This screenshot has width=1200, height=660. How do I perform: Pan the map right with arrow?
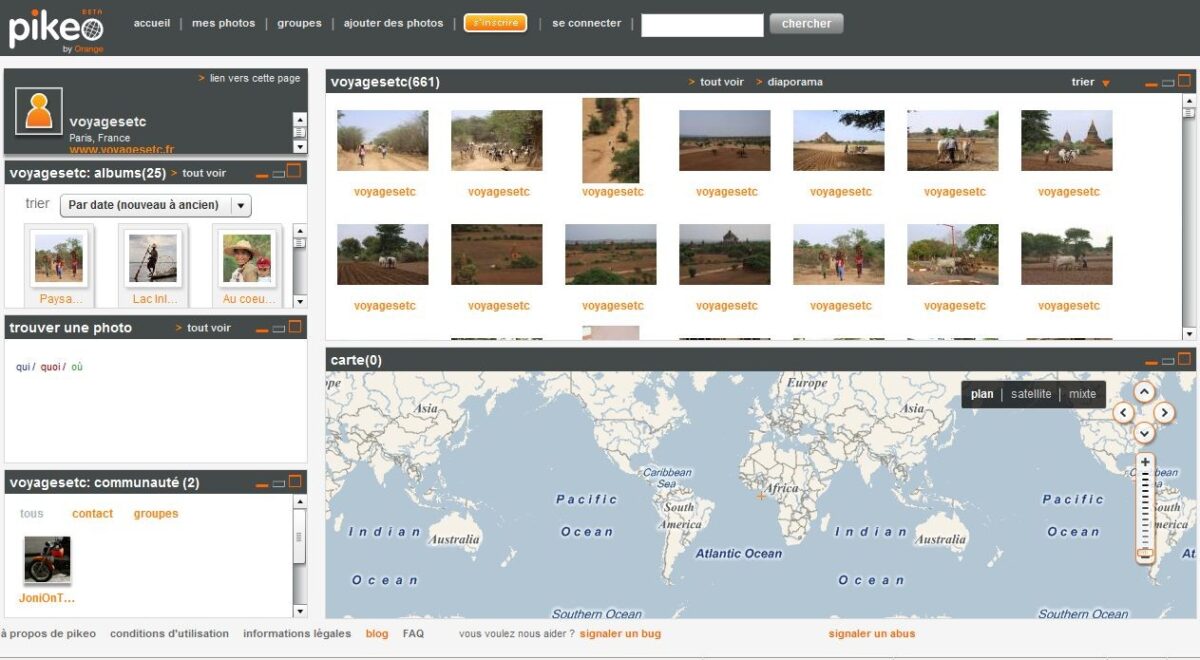(x=1165, y=413)
